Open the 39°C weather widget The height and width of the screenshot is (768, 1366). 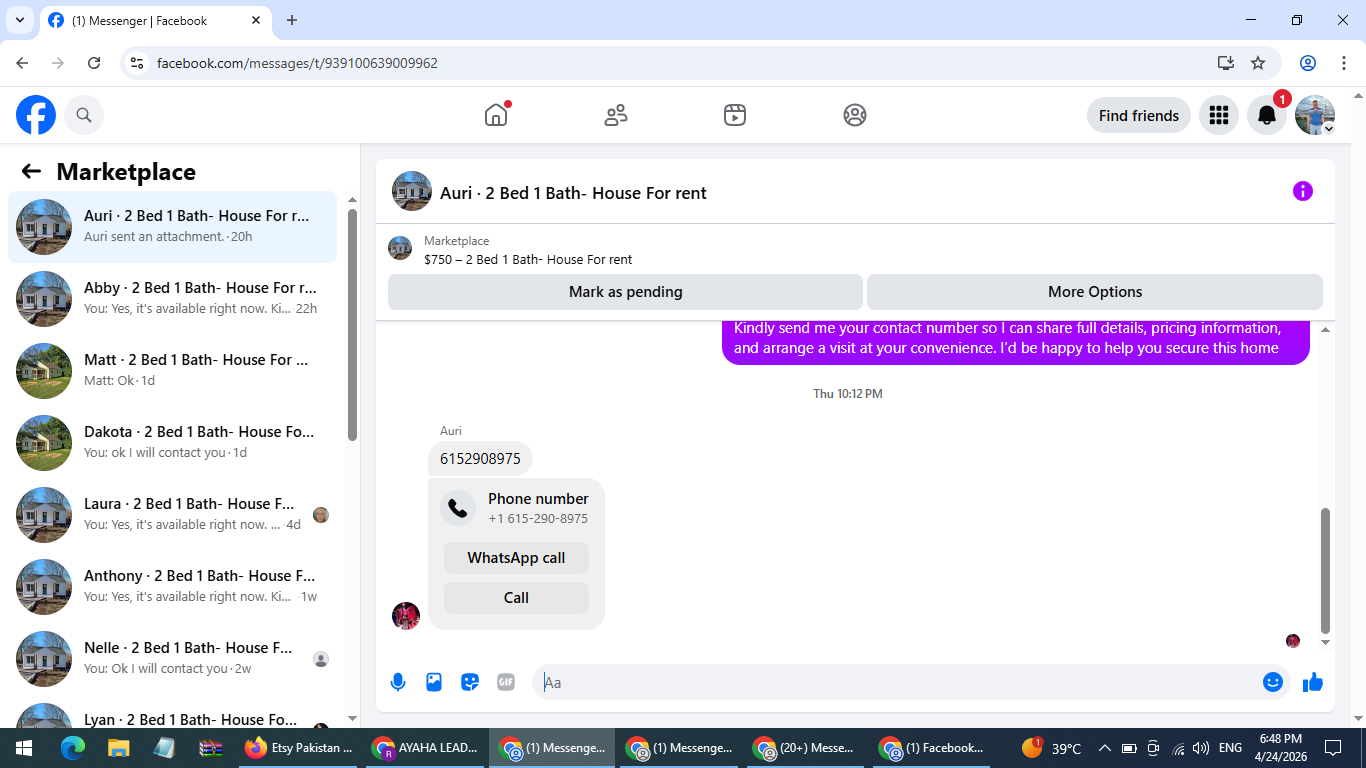pyautogui.click(x=1051, y=748)
